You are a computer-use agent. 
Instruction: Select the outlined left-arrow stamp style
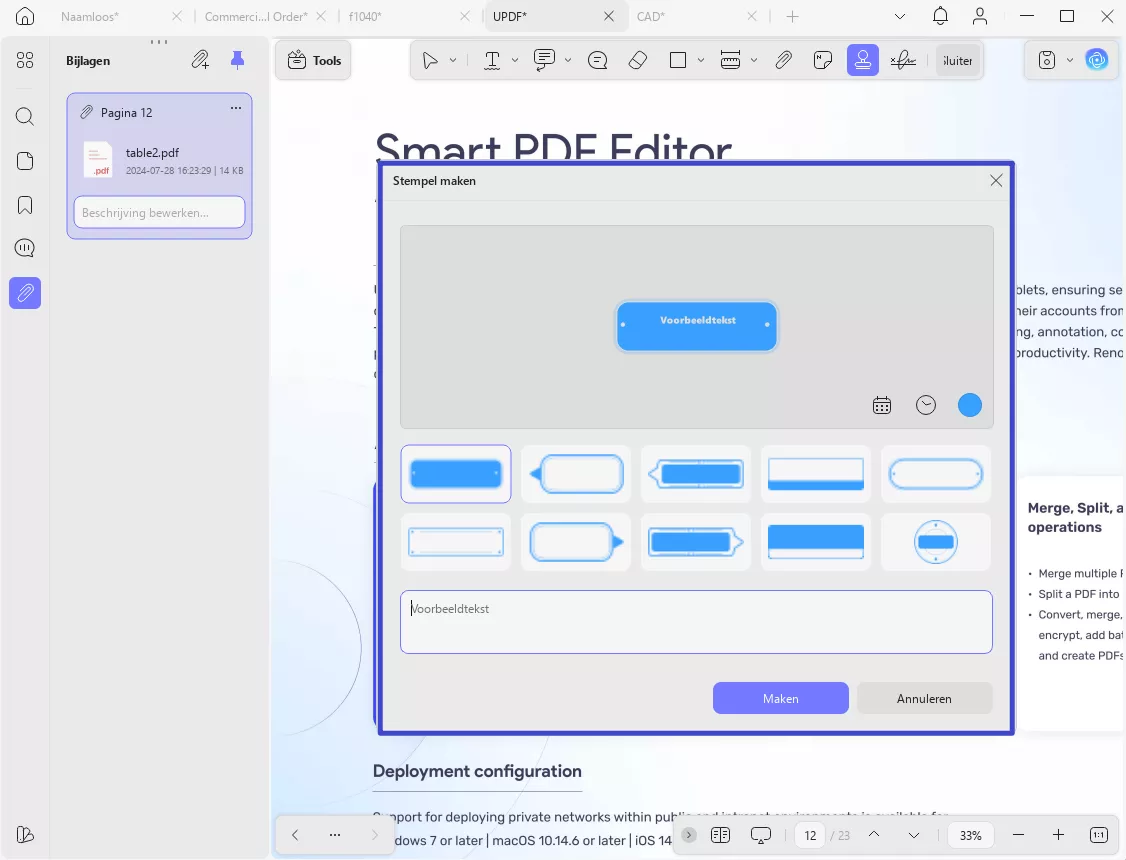(576, 474)
